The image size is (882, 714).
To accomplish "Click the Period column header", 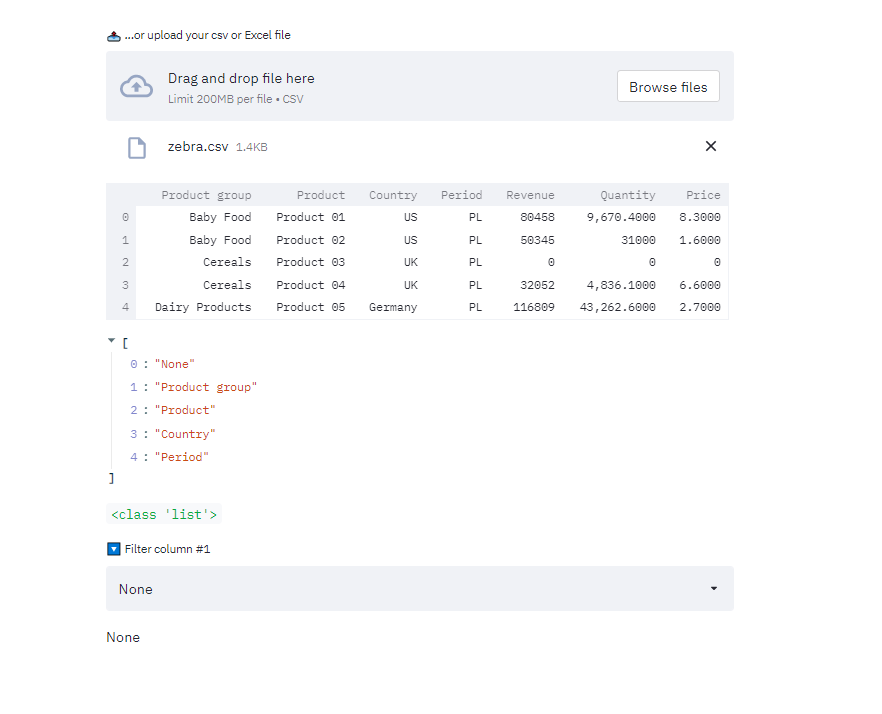I will pyautogui.click(x=461, y=195).
